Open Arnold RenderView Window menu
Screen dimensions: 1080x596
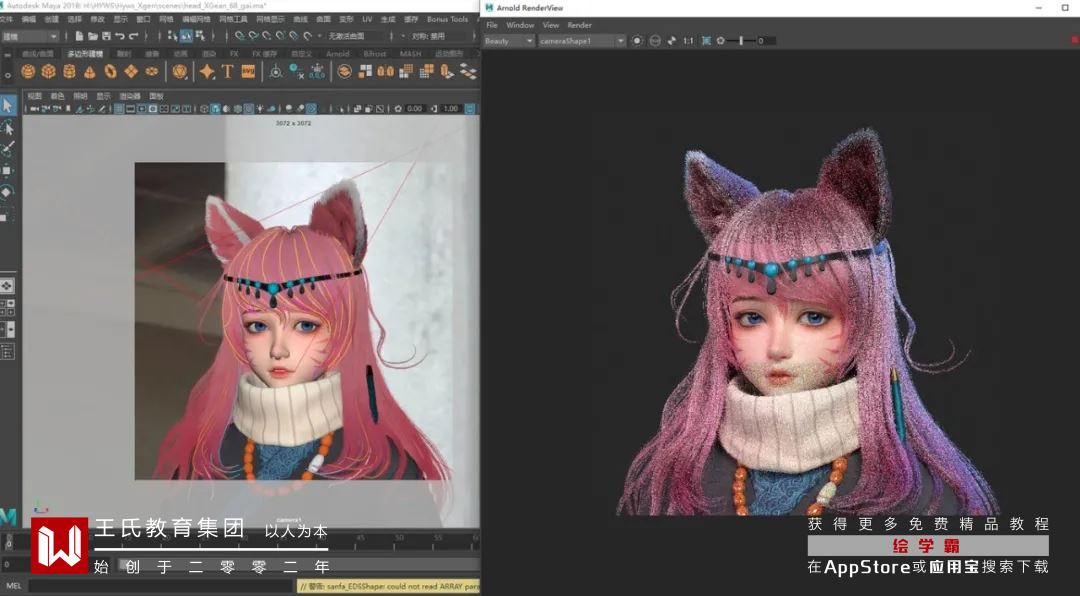[520, 25]
